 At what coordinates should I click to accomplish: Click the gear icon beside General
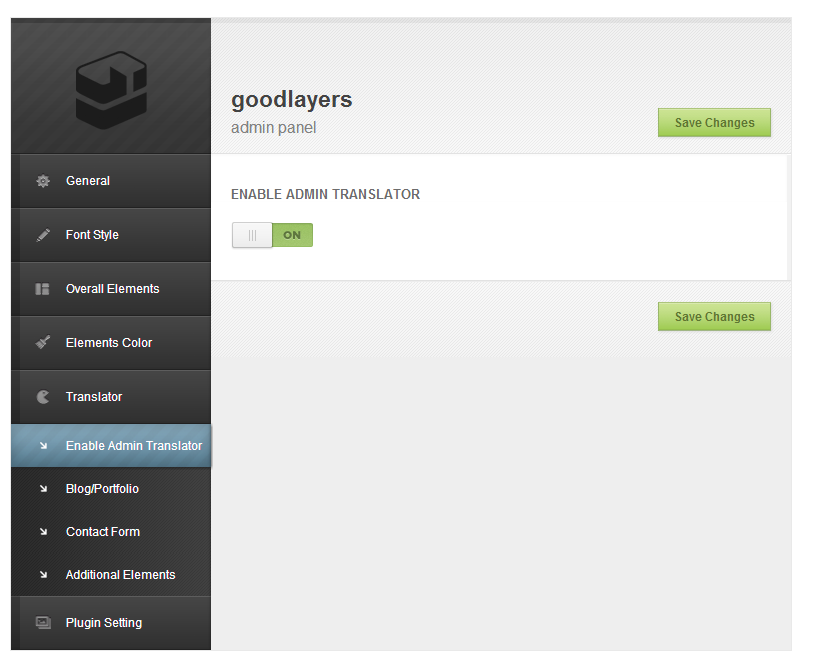click(43, 181)
